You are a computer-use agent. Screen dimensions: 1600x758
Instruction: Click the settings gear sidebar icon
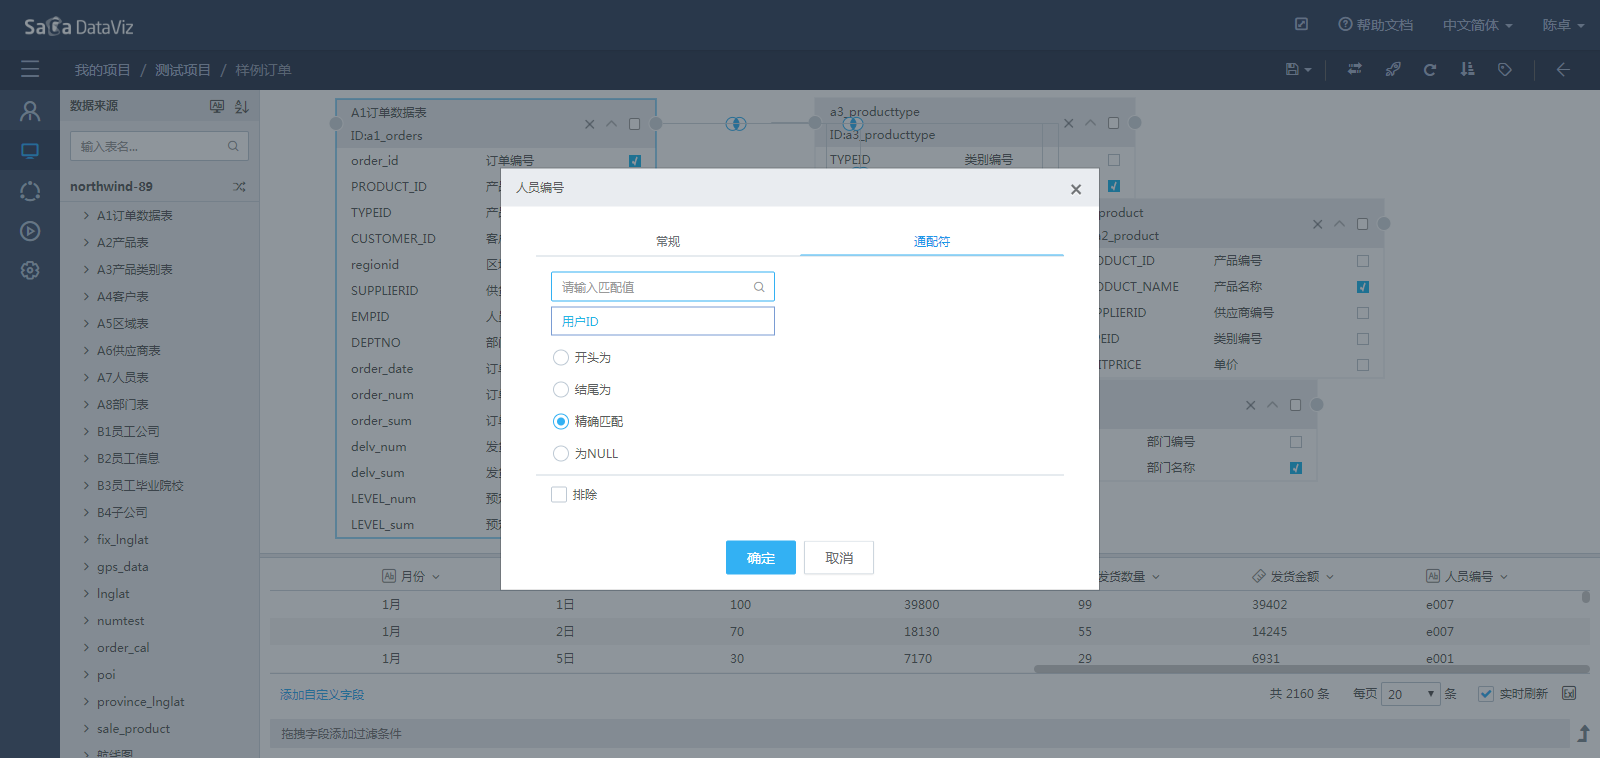30,271
